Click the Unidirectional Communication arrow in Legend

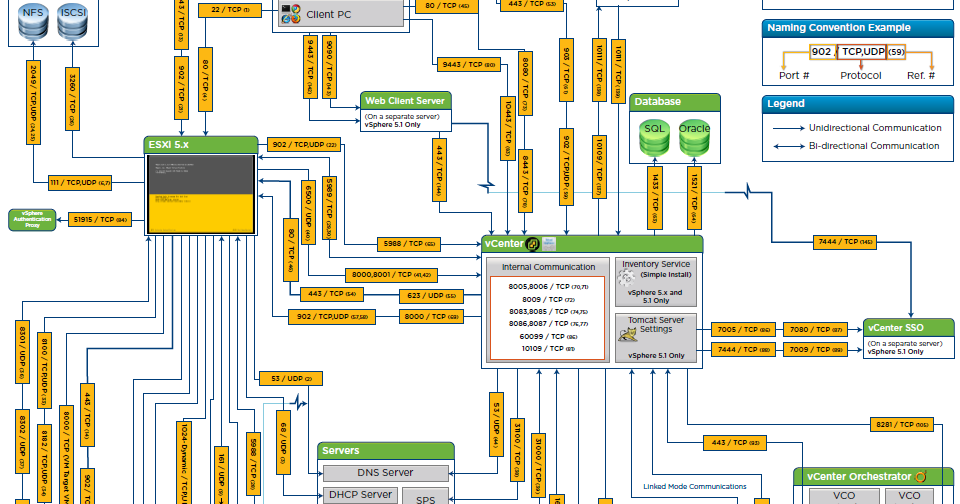point(789,128)
